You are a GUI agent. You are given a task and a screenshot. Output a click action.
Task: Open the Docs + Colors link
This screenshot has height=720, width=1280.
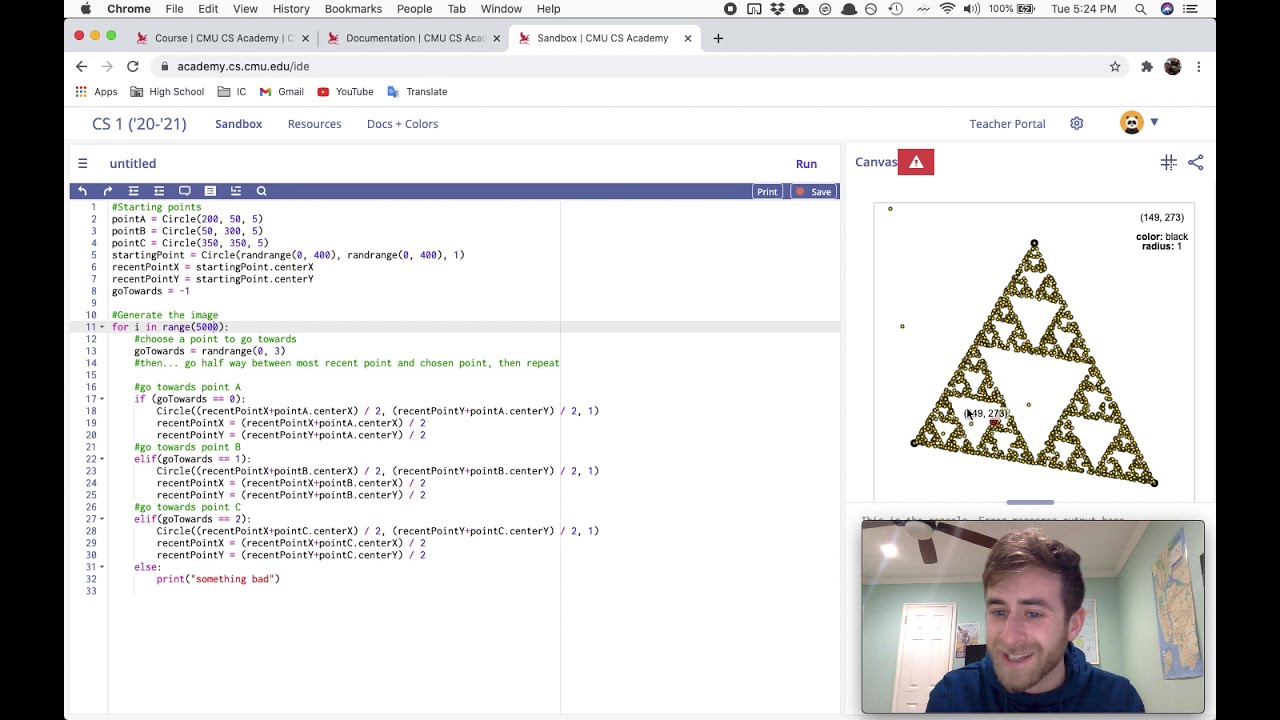(x=402, y=124)
